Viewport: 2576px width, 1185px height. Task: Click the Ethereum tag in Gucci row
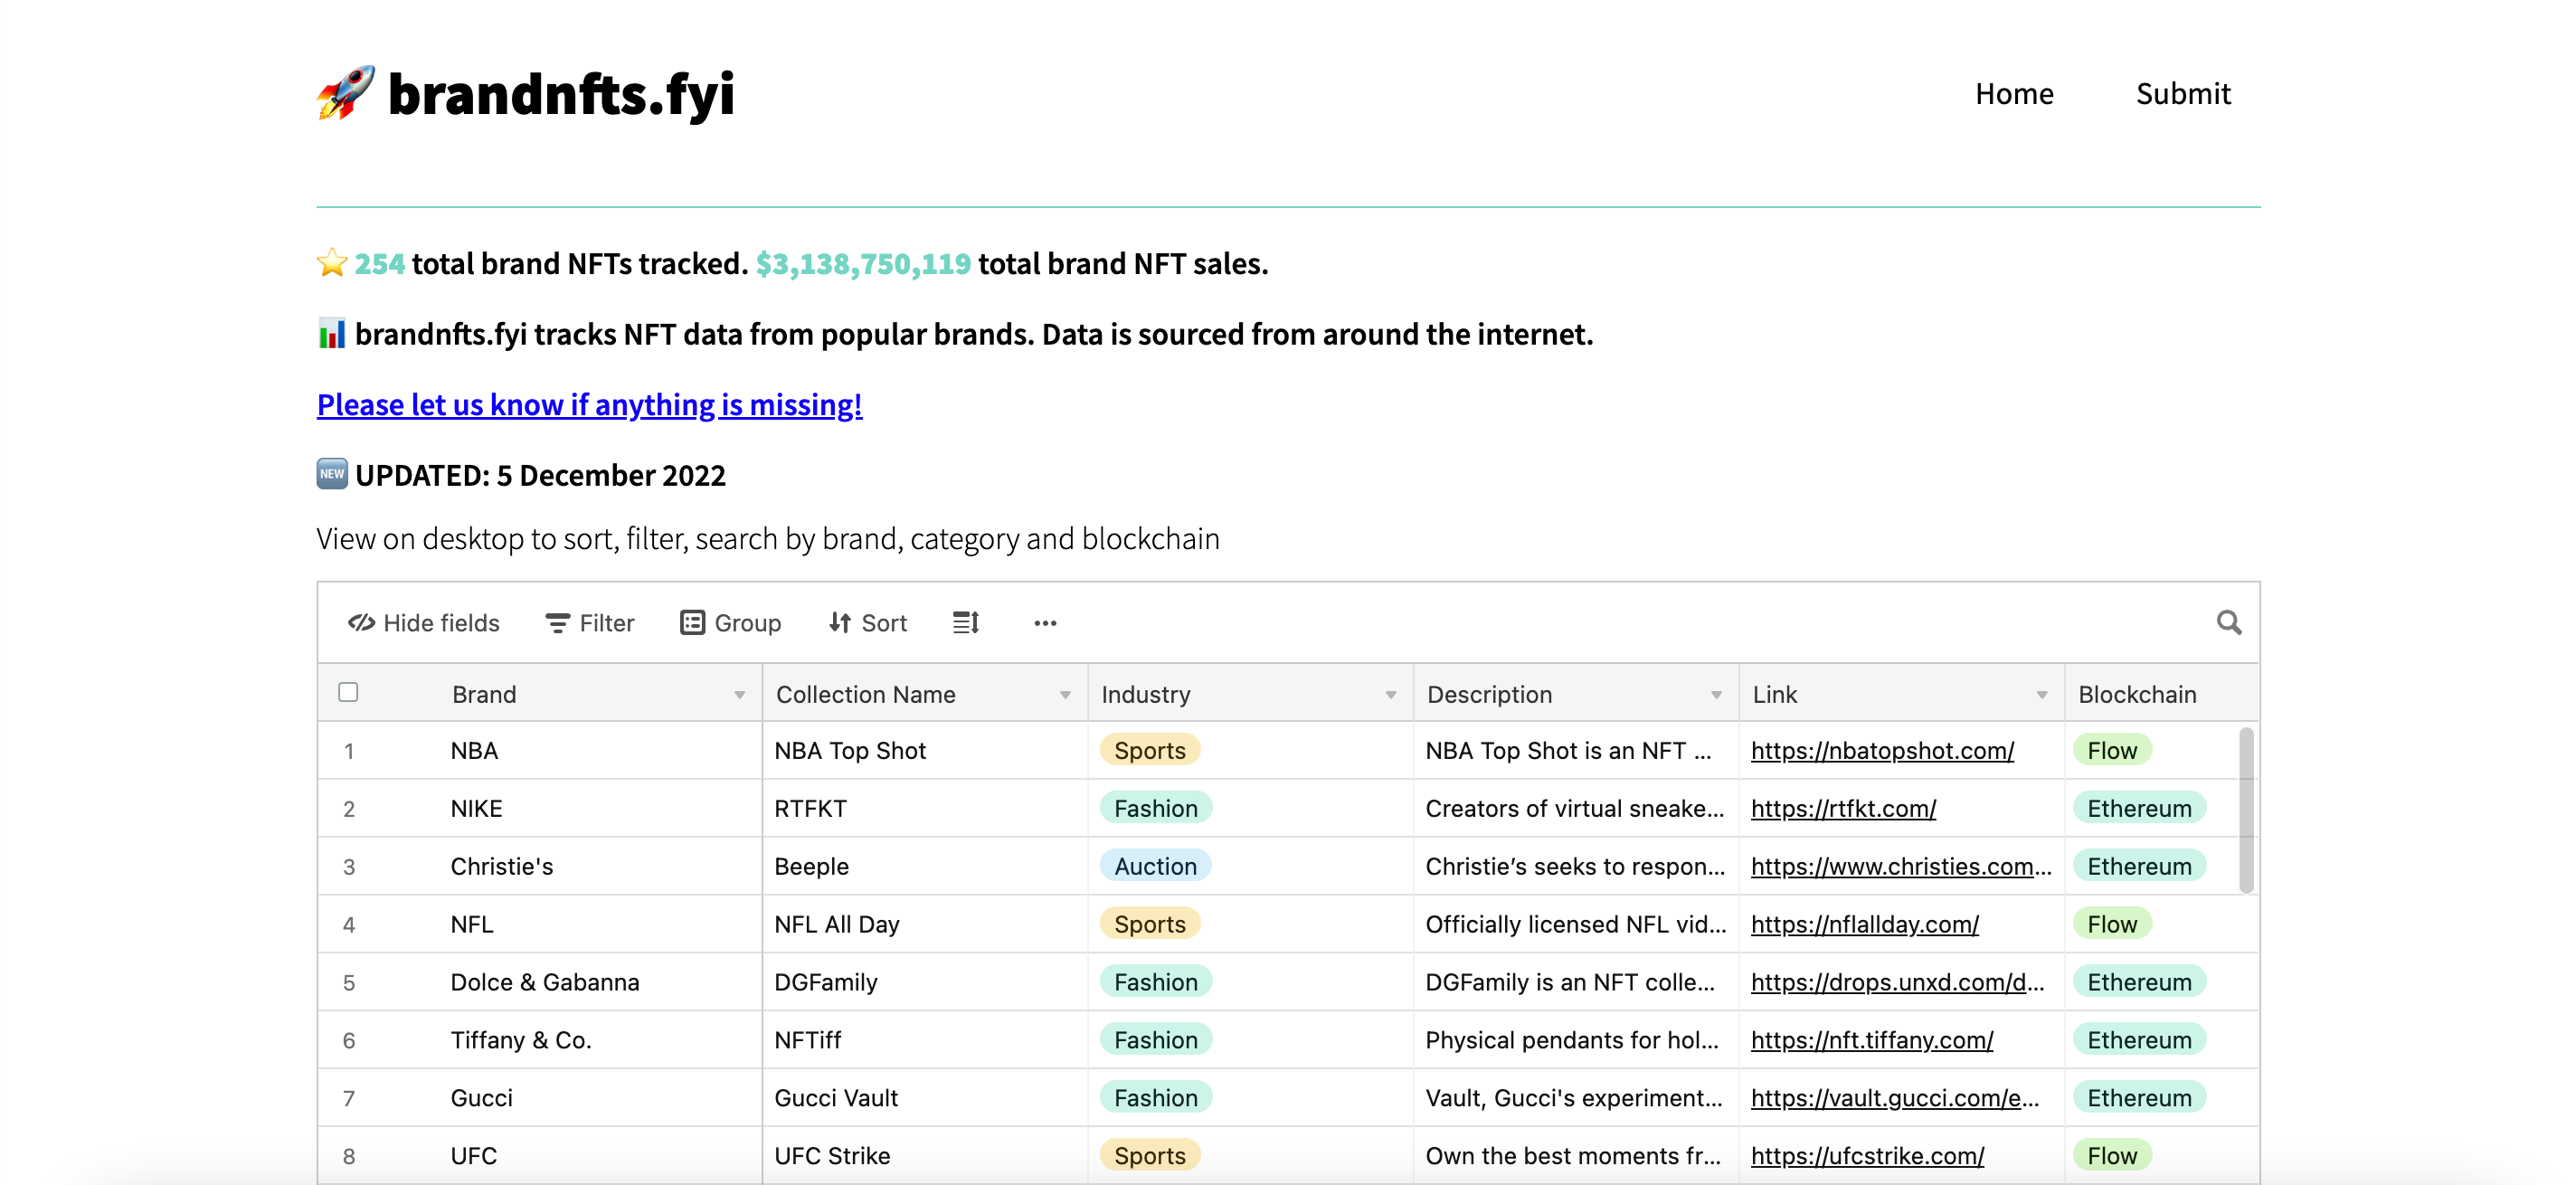(2139, 1099)
